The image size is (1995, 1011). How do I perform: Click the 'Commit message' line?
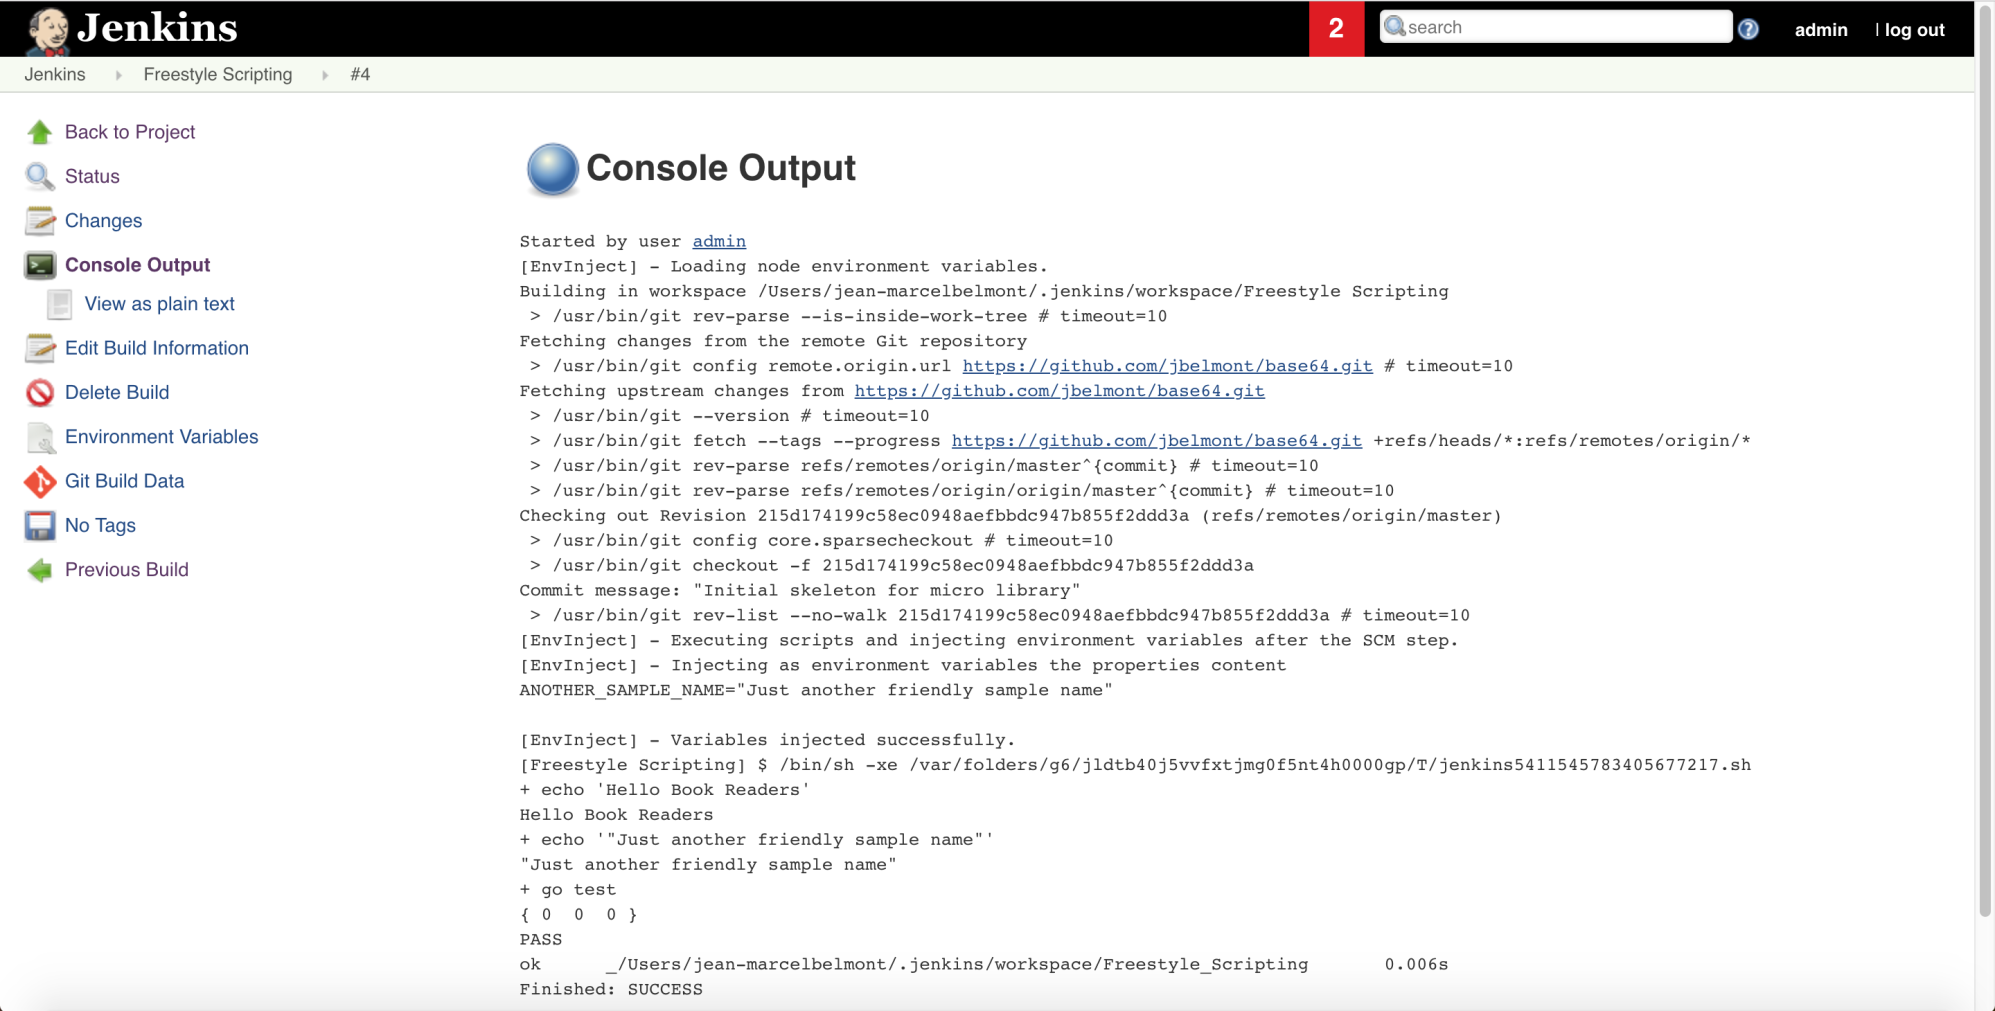click(800, 590)
